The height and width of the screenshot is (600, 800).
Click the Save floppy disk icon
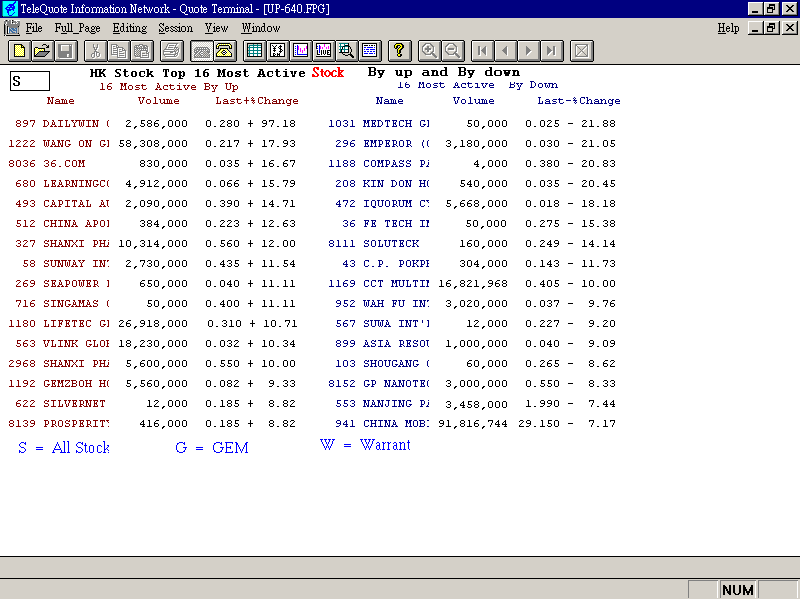(x=66, y=51)
